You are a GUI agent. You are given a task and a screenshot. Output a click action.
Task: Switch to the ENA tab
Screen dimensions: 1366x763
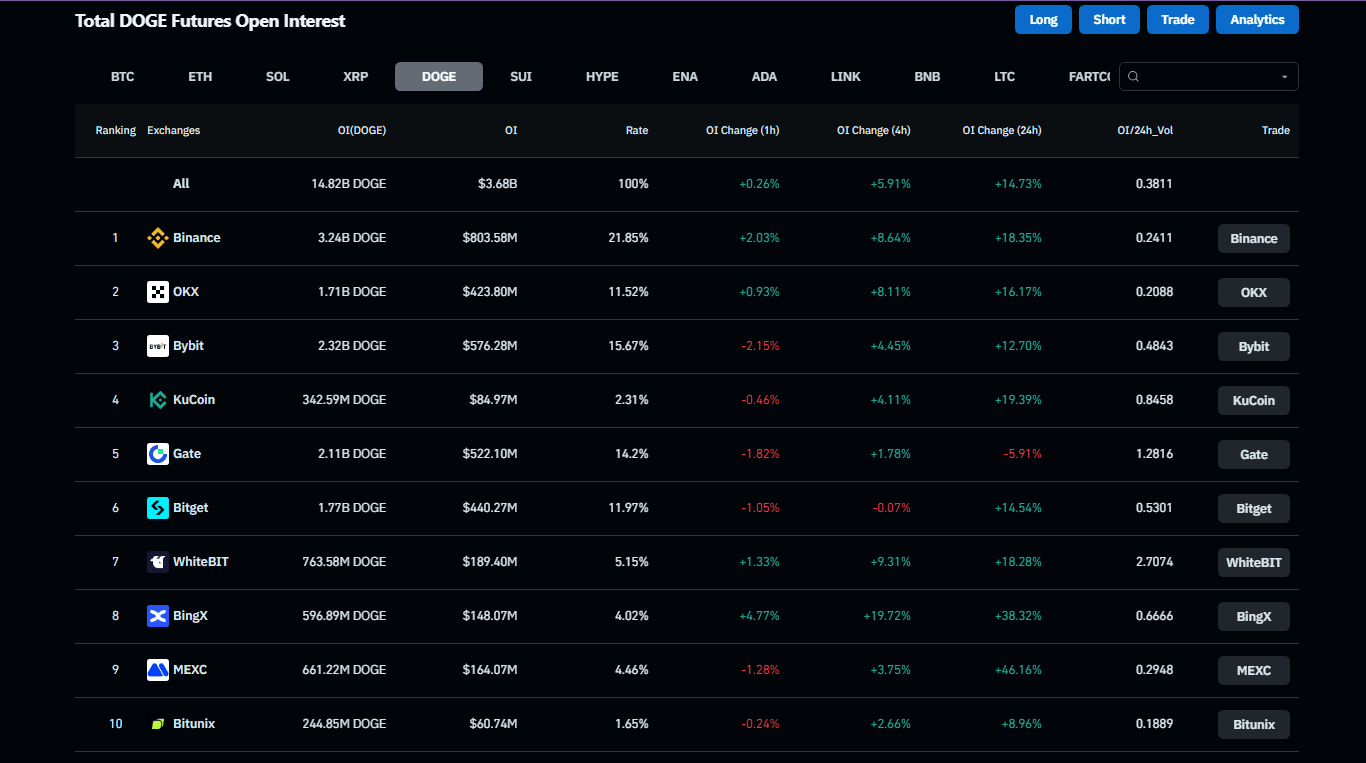(x=685, y=77)
